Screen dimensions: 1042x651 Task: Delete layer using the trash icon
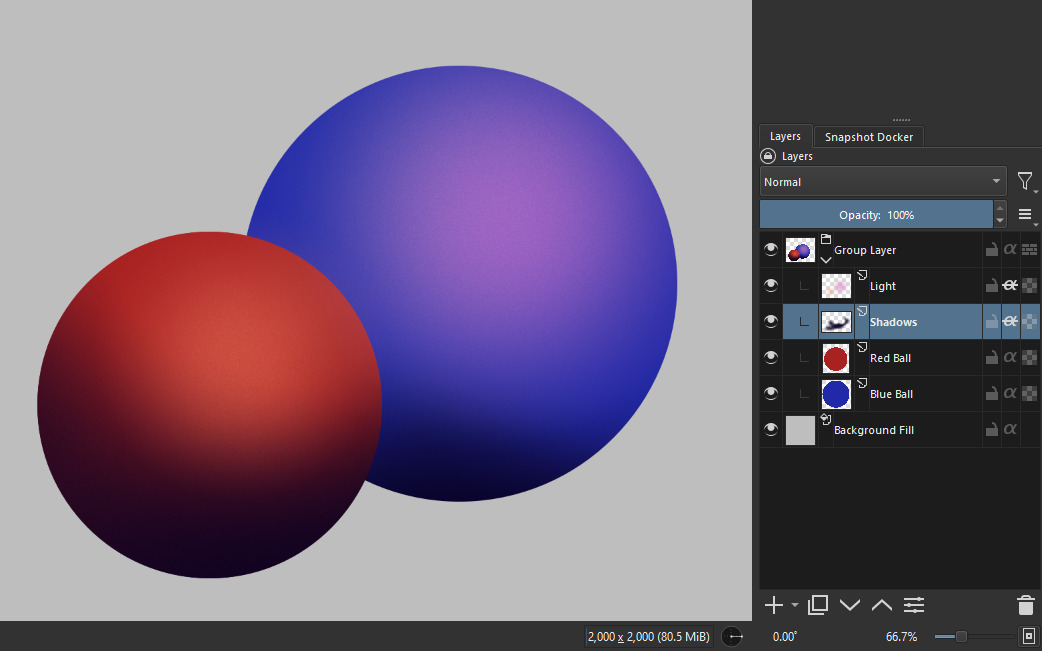click(x=1025, y=605)
